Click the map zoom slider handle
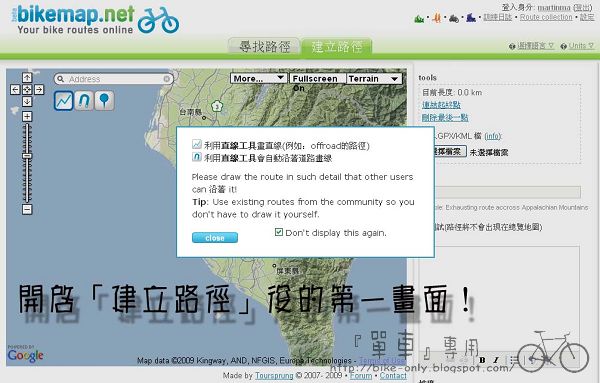The image size is (600, 383). [x=27, y=156]
